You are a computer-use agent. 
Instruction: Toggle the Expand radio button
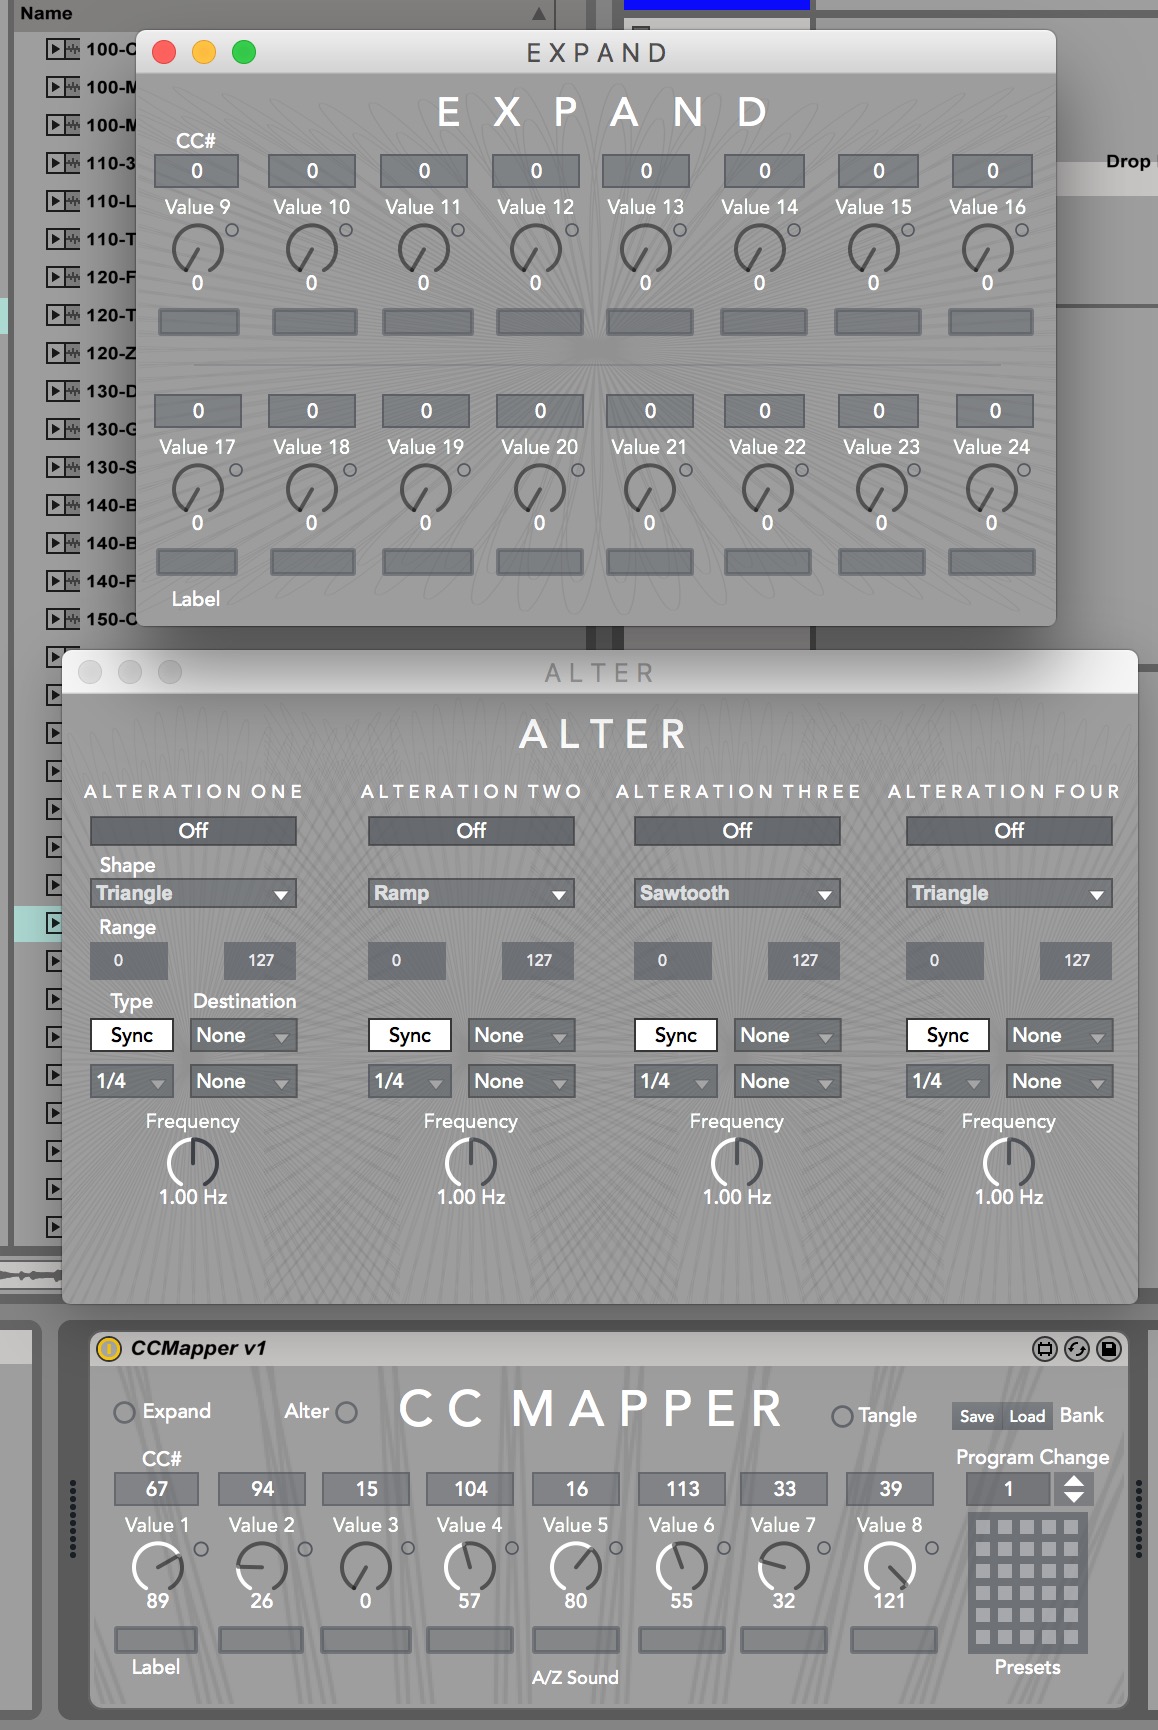(x=125, y=1412)
